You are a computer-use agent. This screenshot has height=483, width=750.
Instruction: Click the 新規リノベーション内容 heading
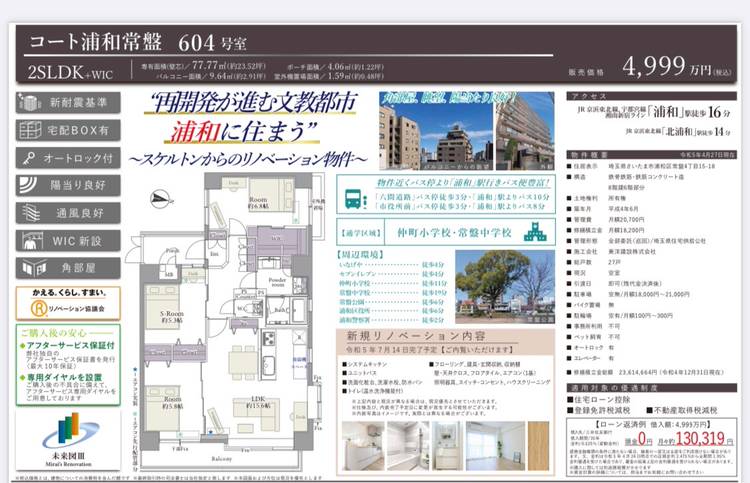[x=416, y=336]
